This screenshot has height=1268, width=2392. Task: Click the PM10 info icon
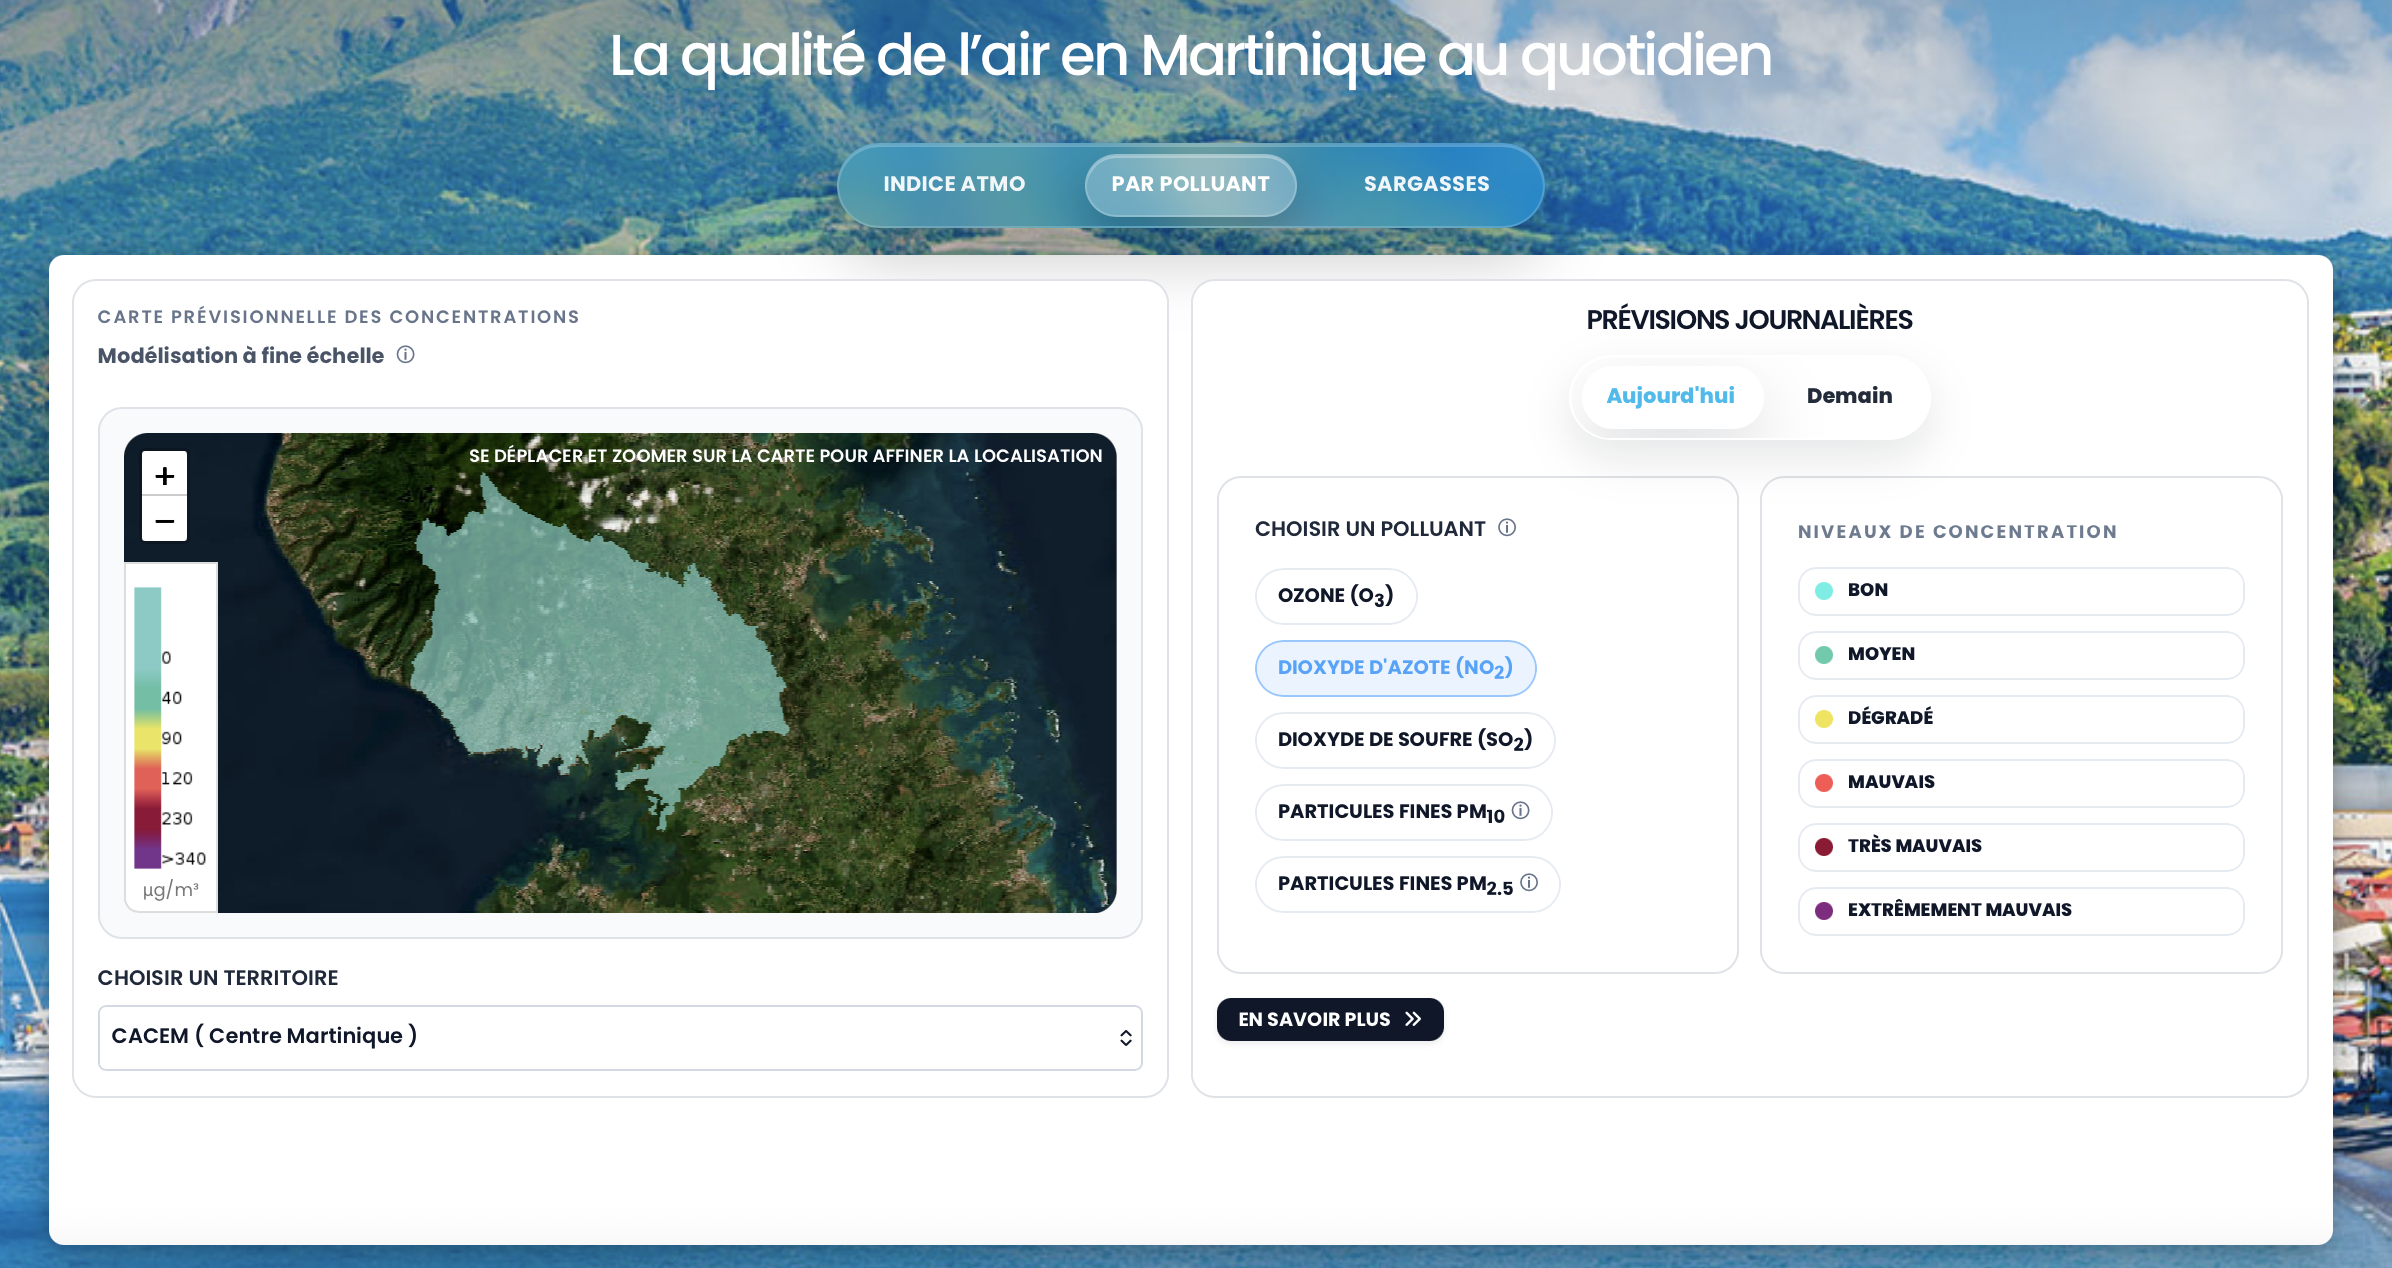pos(1521,810)
